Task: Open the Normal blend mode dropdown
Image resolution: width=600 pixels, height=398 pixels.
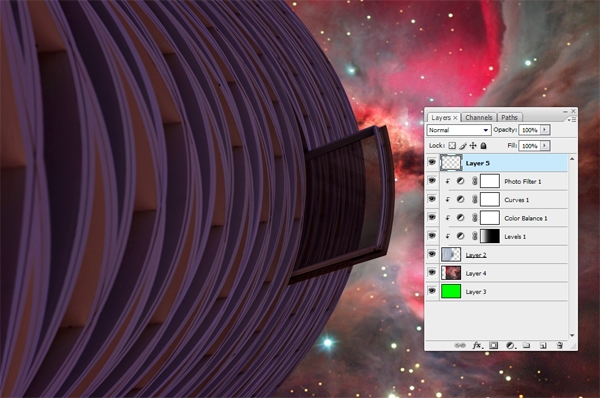Action: pos(459,130)
